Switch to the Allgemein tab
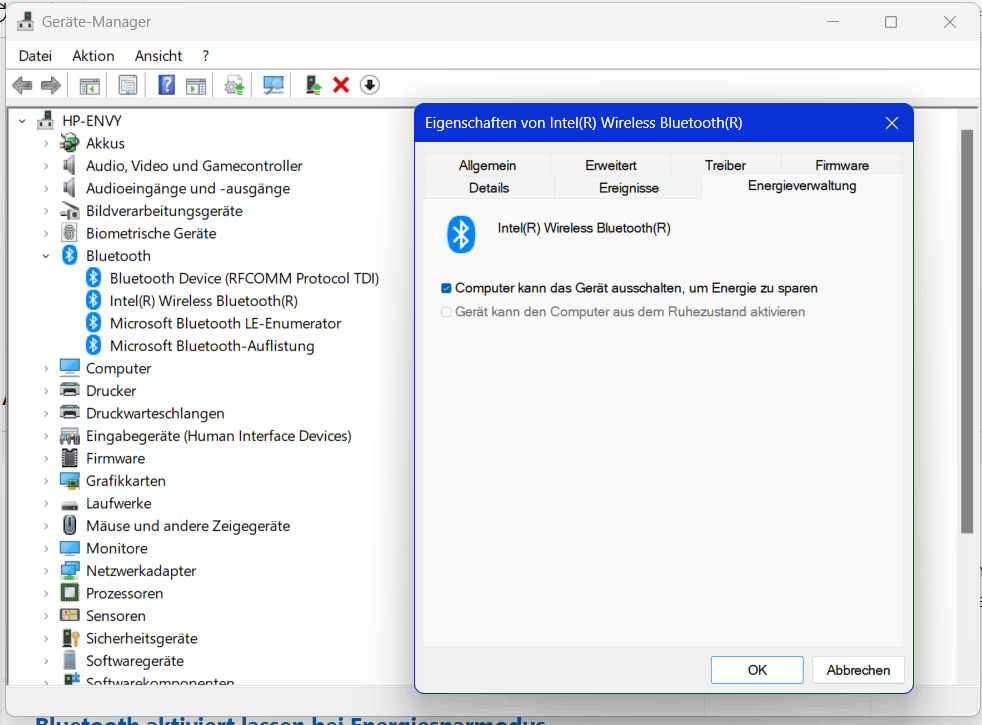This screenshot has height=725, width=982. [x=487, y=165]
